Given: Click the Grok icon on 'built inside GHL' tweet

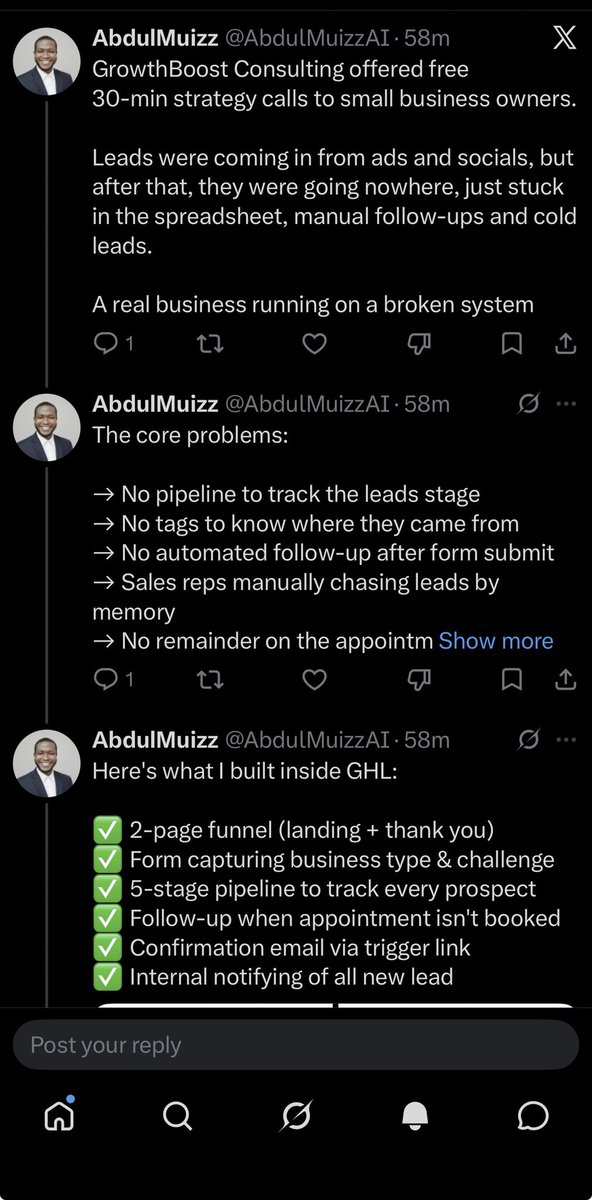Looking at the screenshot, I should point(530,740).
